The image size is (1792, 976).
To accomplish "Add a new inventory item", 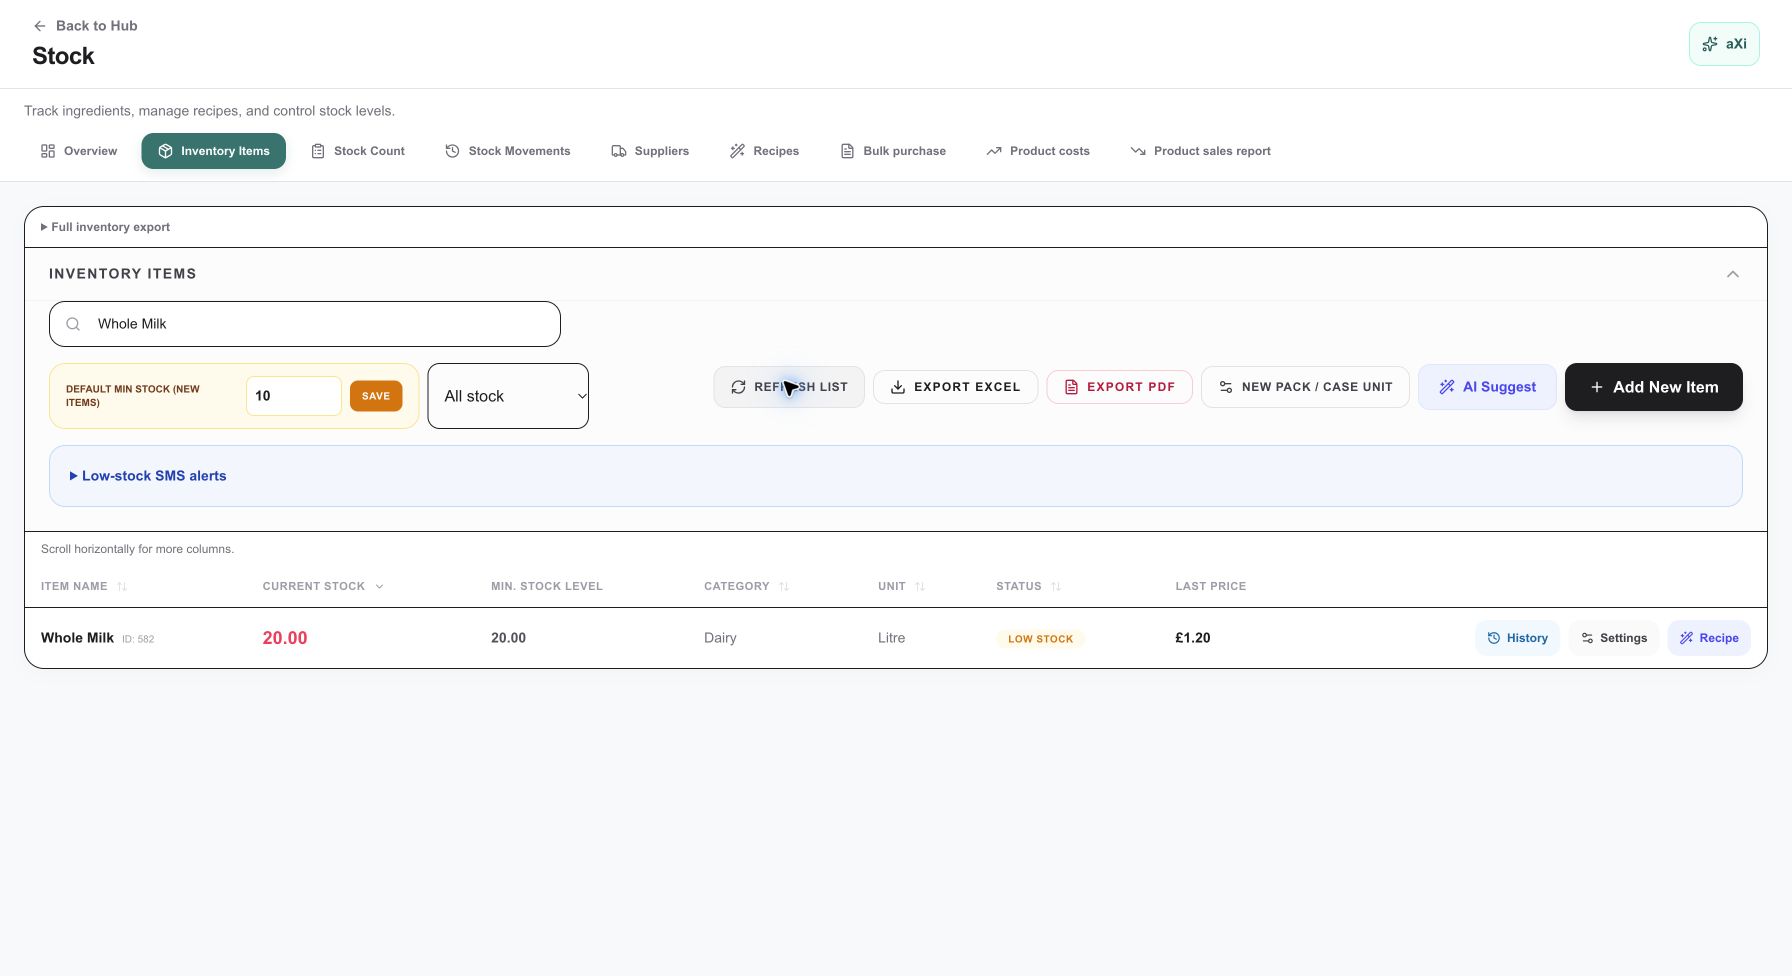I will click(x=1654, y=387).
